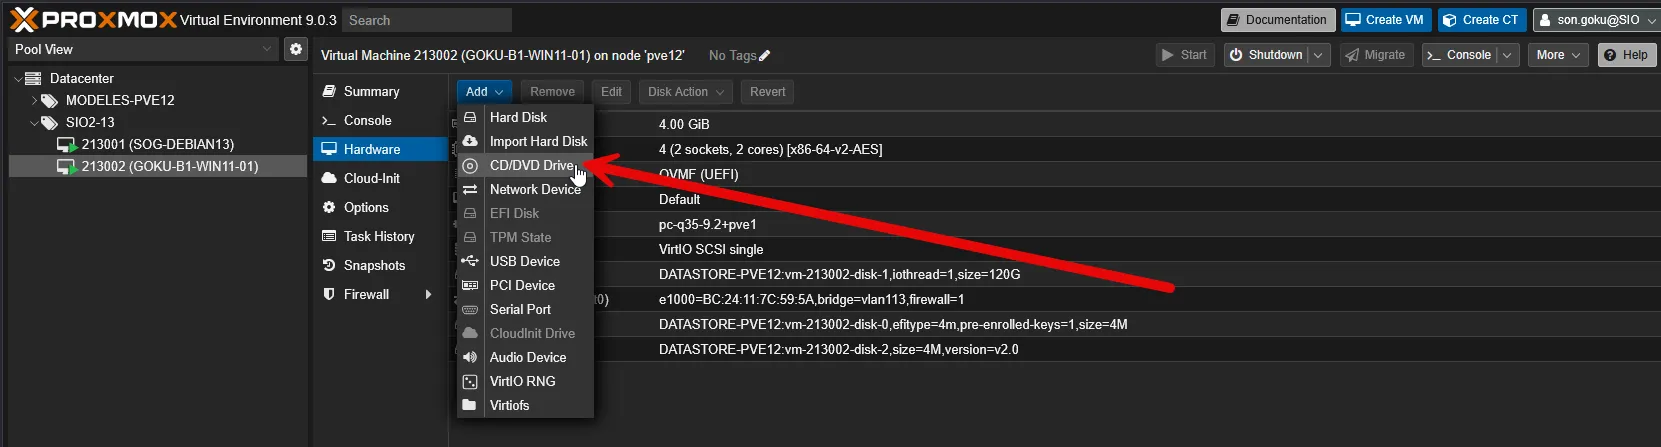Expand the Firewall submenu arrow

tap(429, 294)
